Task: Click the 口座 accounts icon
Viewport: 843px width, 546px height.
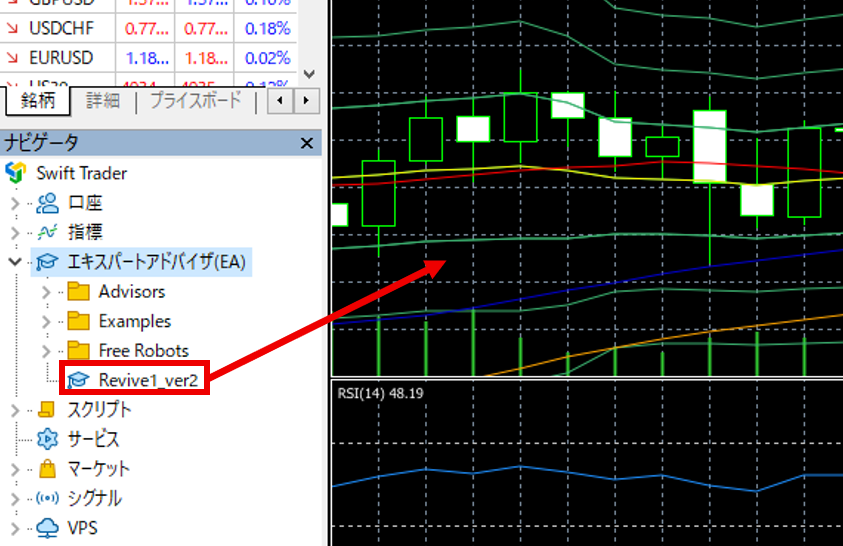Action: tap(47, 203)
